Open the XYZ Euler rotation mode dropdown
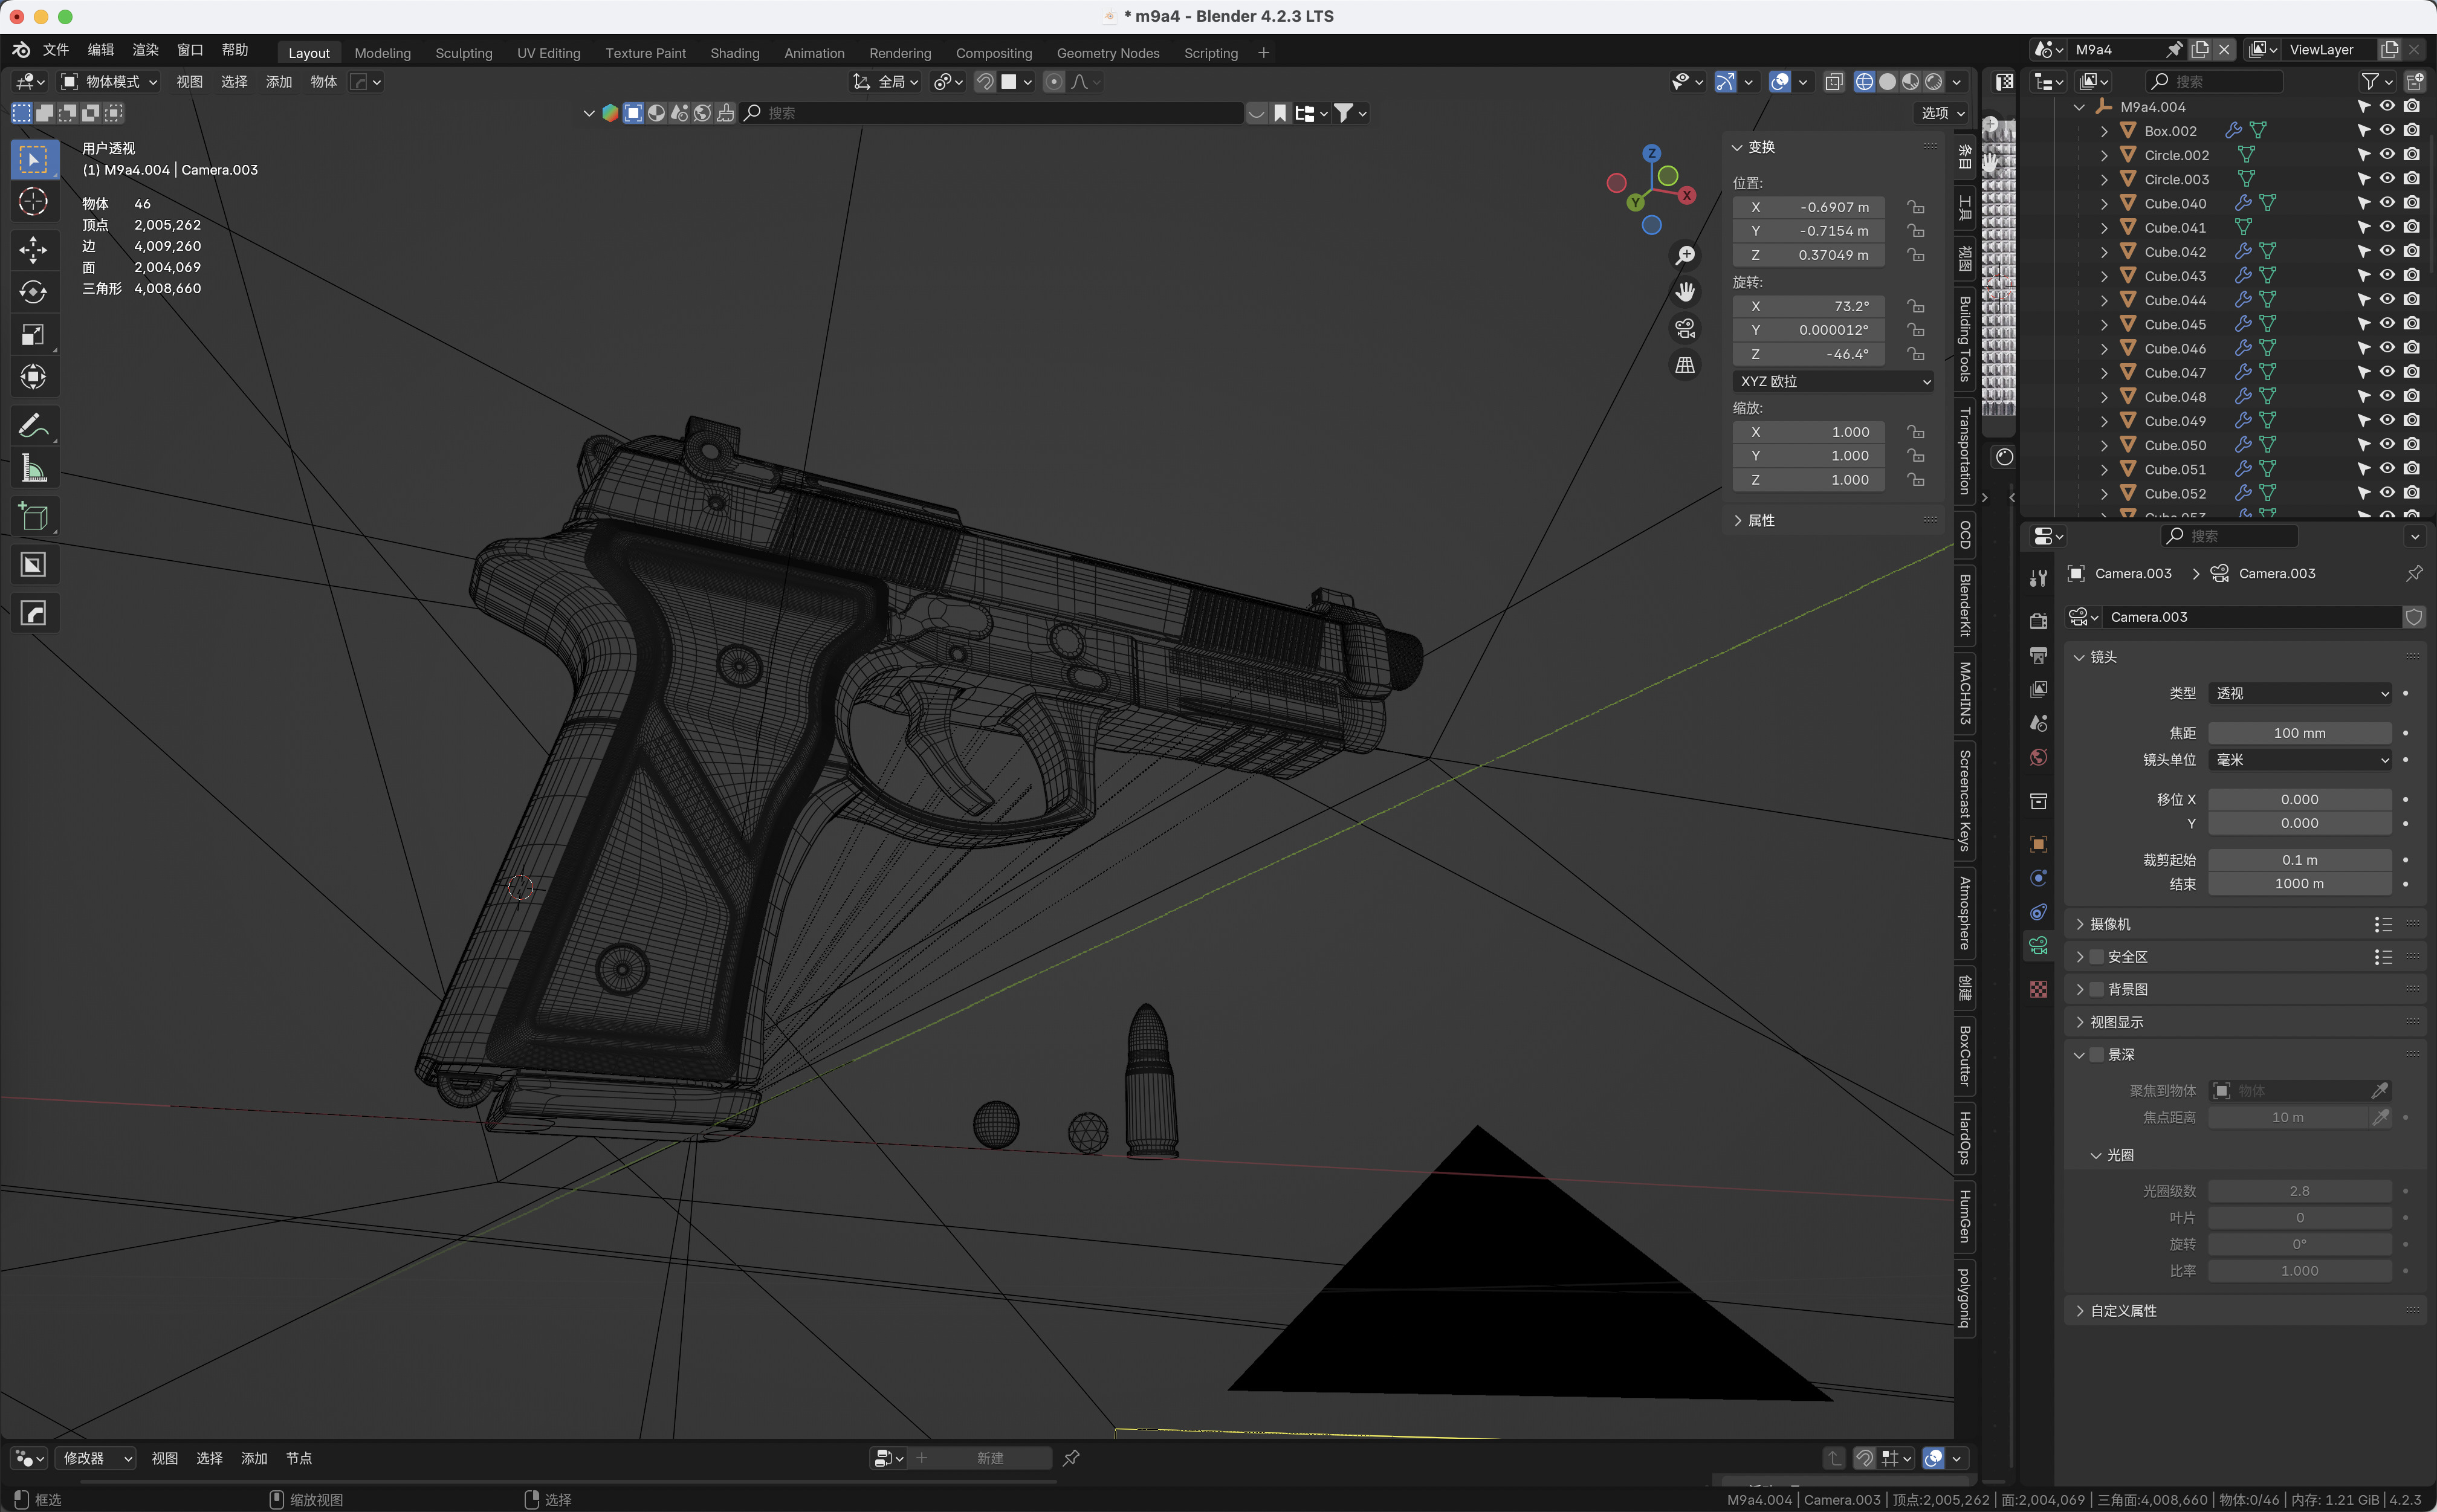2437x1512 pixels. [1834, 381]
